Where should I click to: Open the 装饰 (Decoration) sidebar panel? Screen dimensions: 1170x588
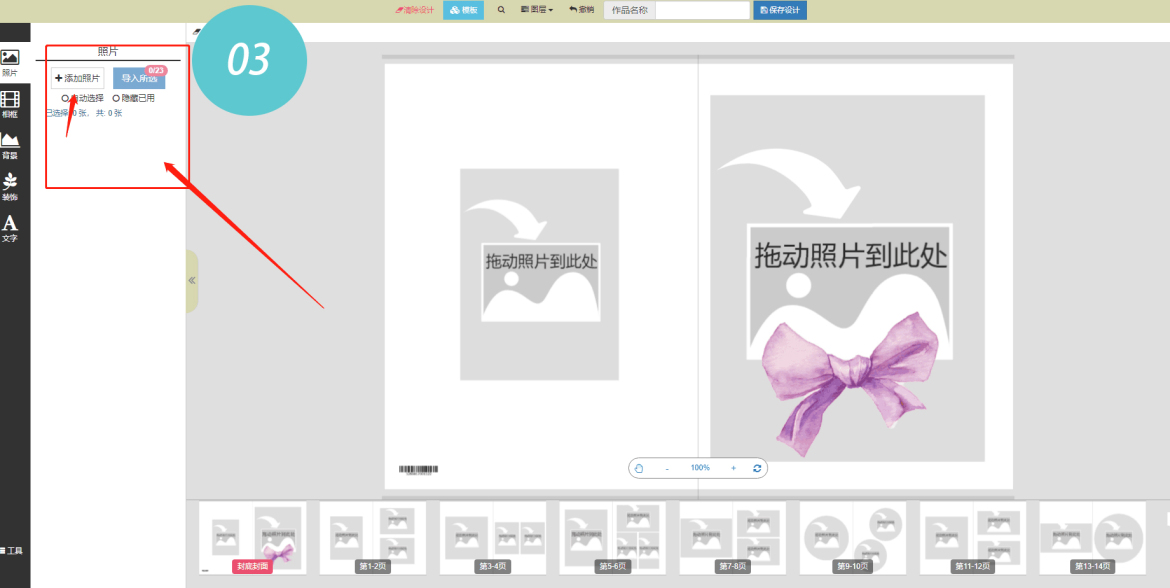coord(10,186)
